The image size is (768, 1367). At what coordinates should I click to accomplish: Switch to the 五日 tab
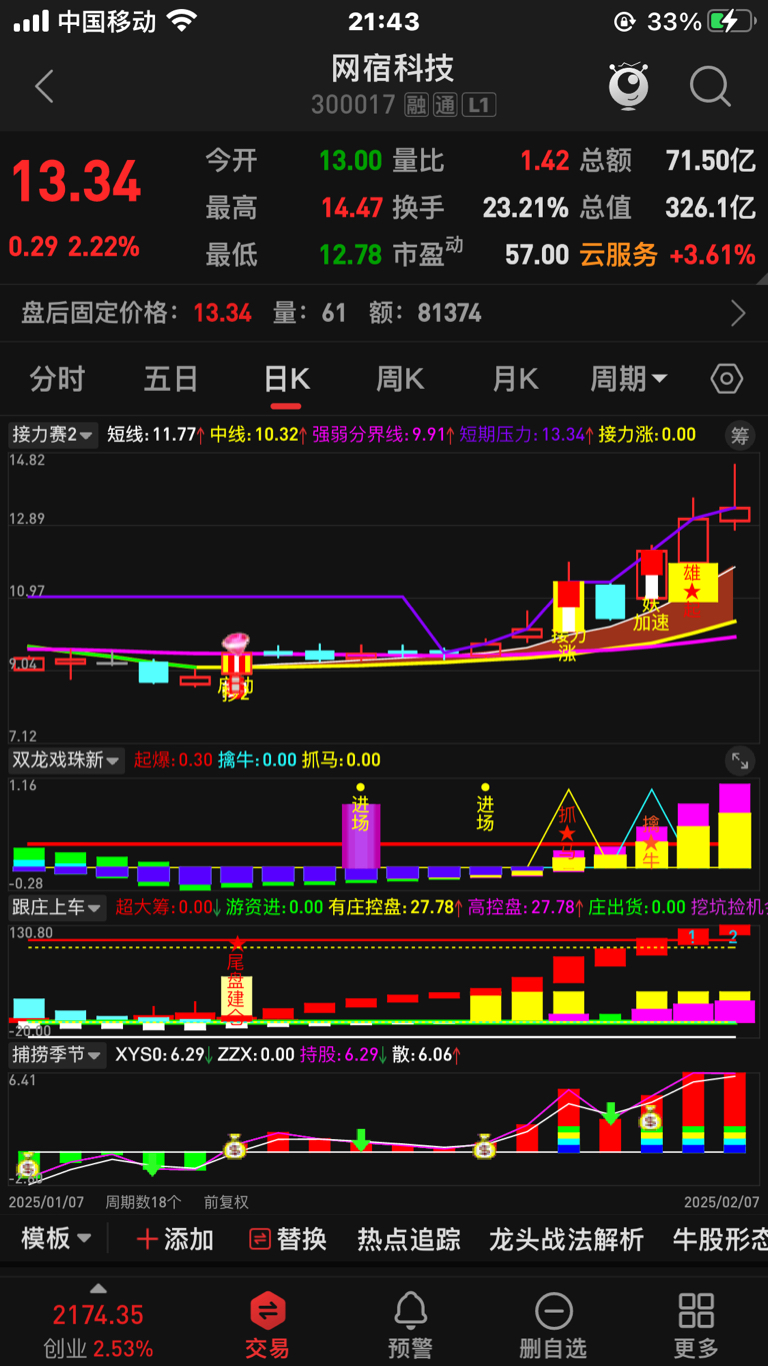[x=171, y=379]
